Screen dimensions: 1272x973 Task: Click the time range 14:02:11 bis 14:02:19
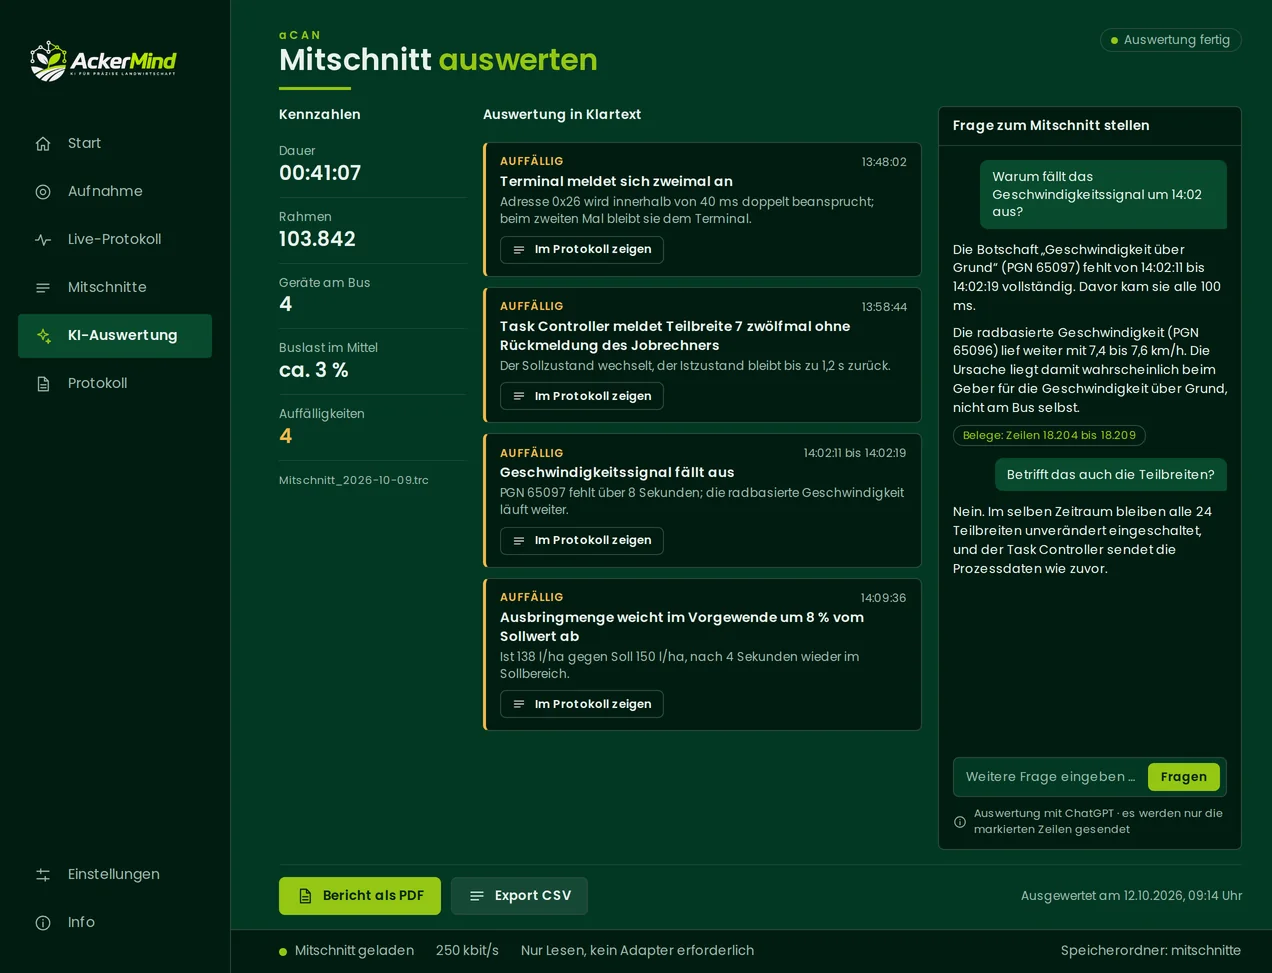[x=855, y=453]
